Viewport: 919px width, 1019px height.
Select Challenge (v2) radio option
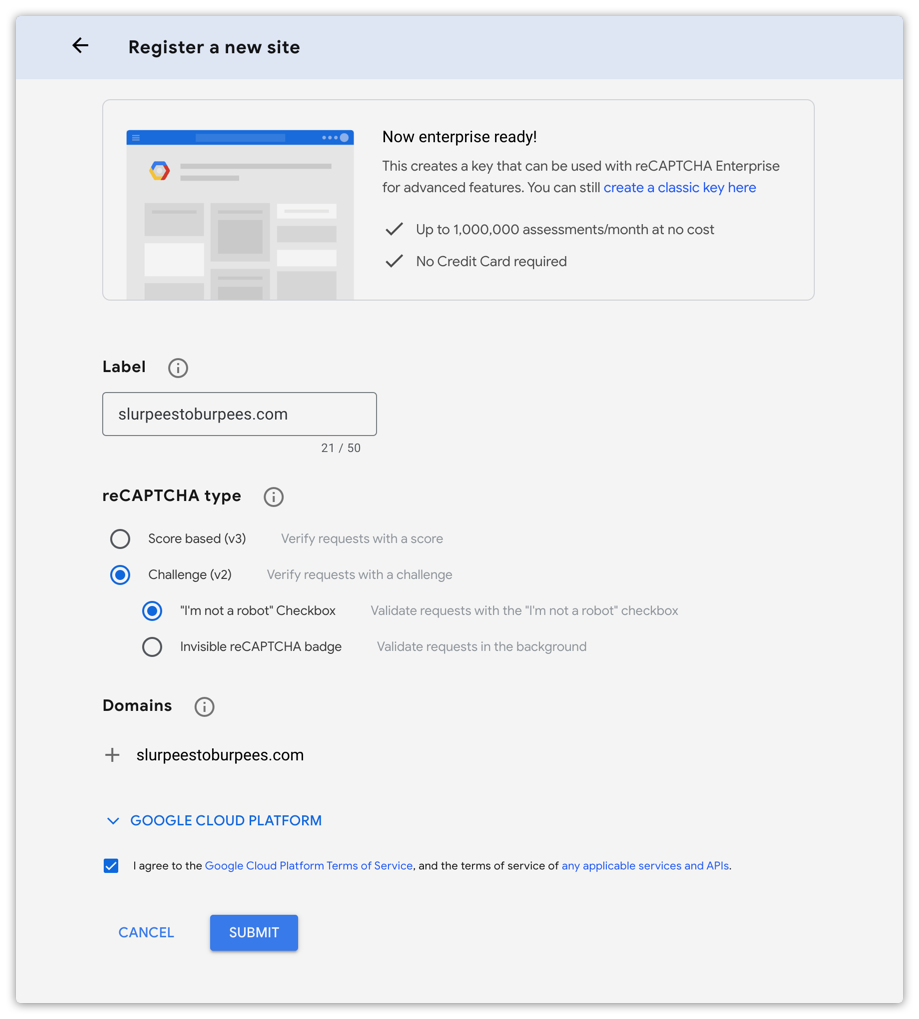point(120,575)
